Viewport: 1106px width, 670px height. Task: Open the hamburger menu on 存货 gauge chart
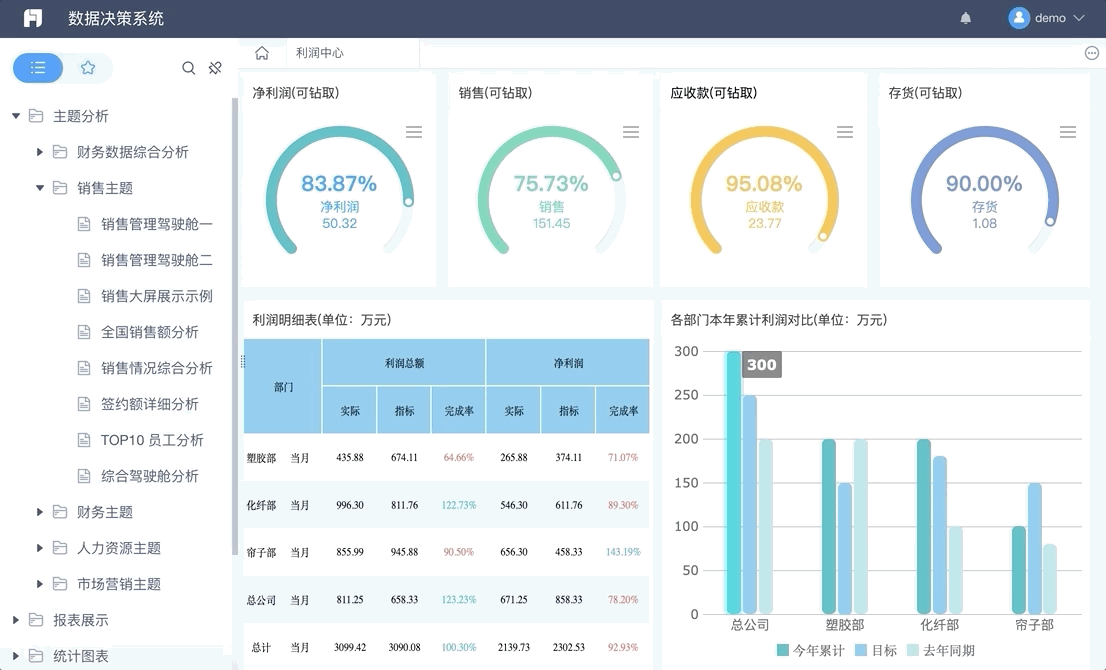click(x=1067, y=131)
